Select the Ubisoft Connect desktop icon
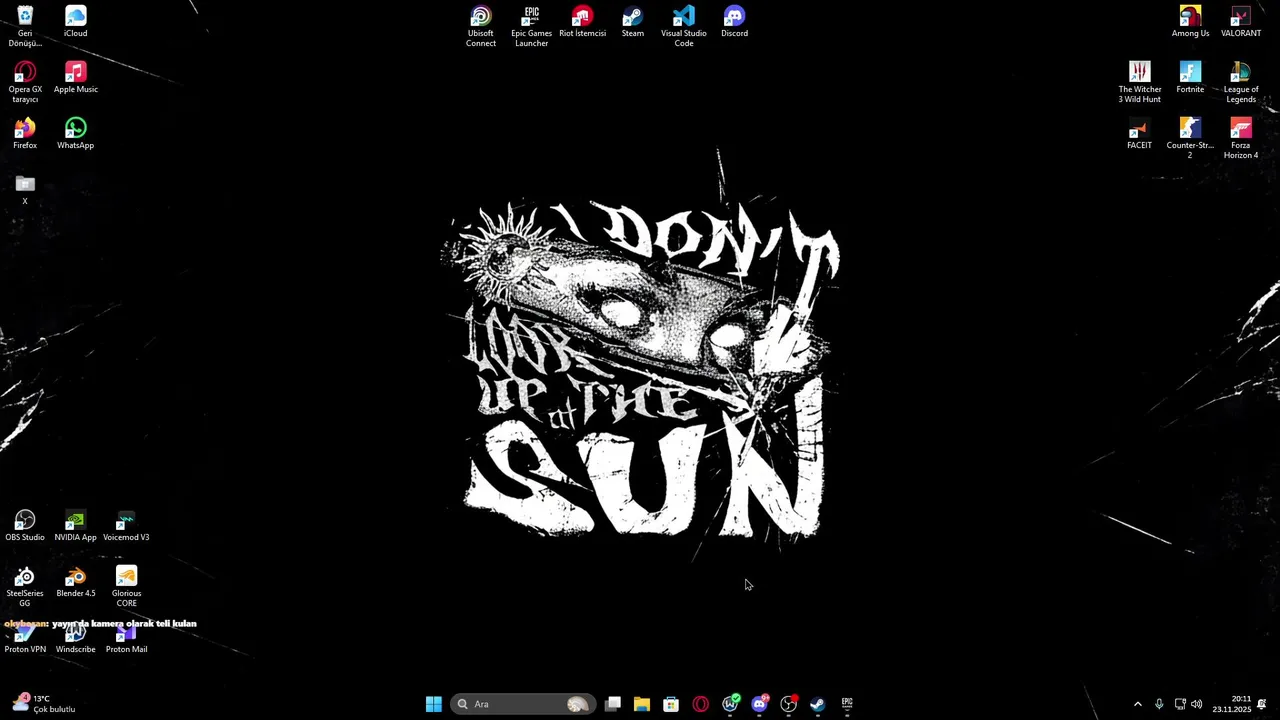Viewport: 1280px width, 720px height. coord(481,26)
